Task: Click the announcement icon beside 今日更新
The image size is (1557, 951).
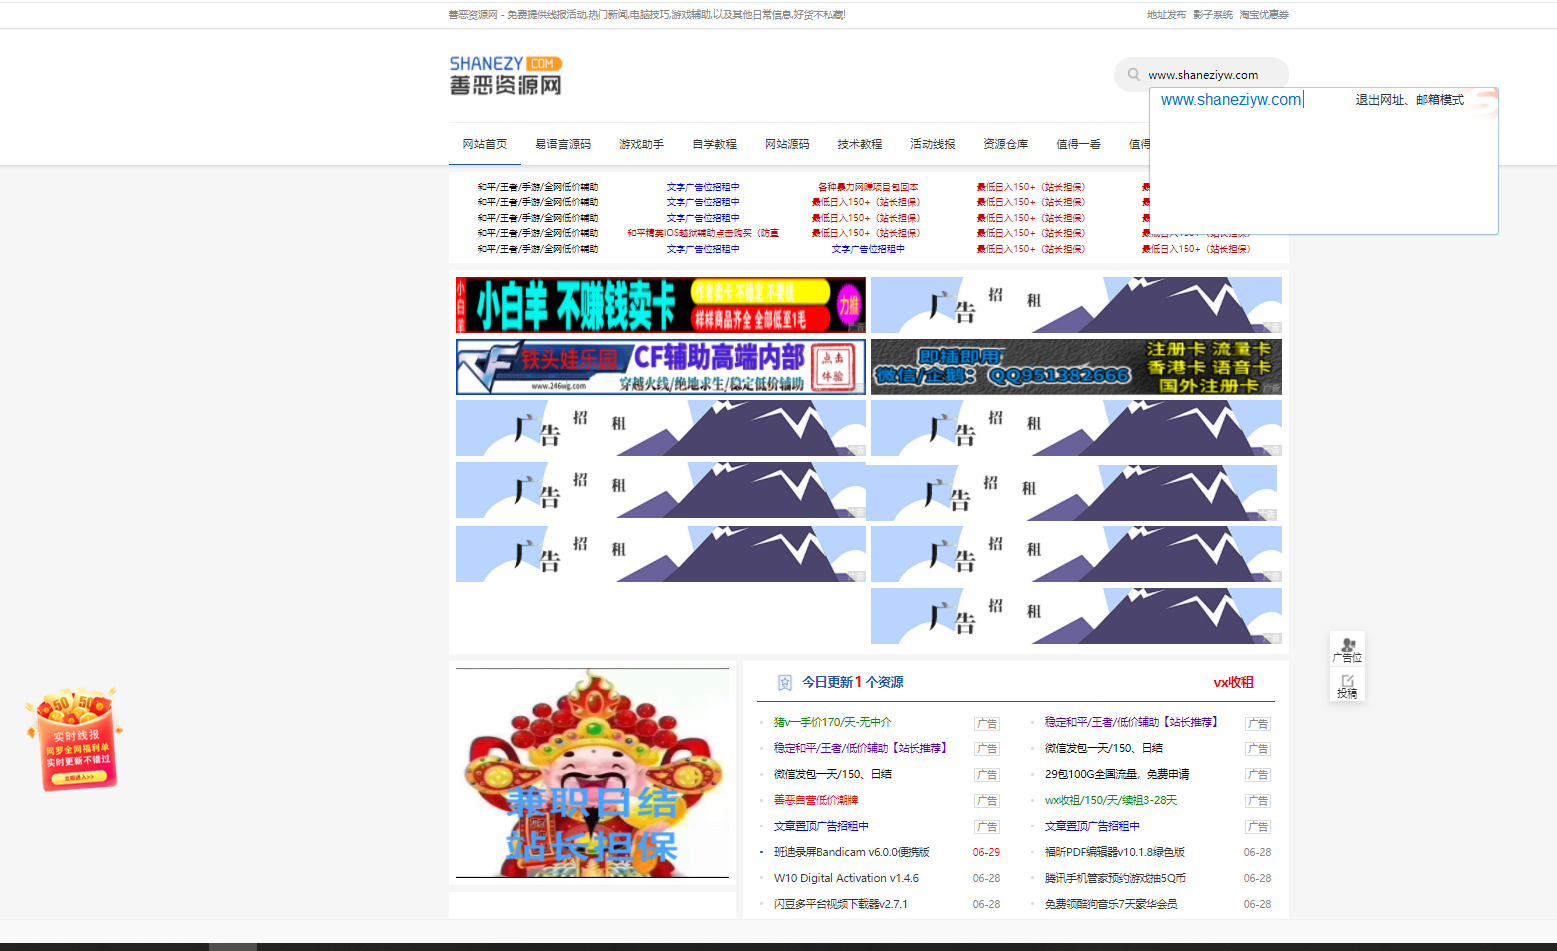Action: click(x=784, y=682)
